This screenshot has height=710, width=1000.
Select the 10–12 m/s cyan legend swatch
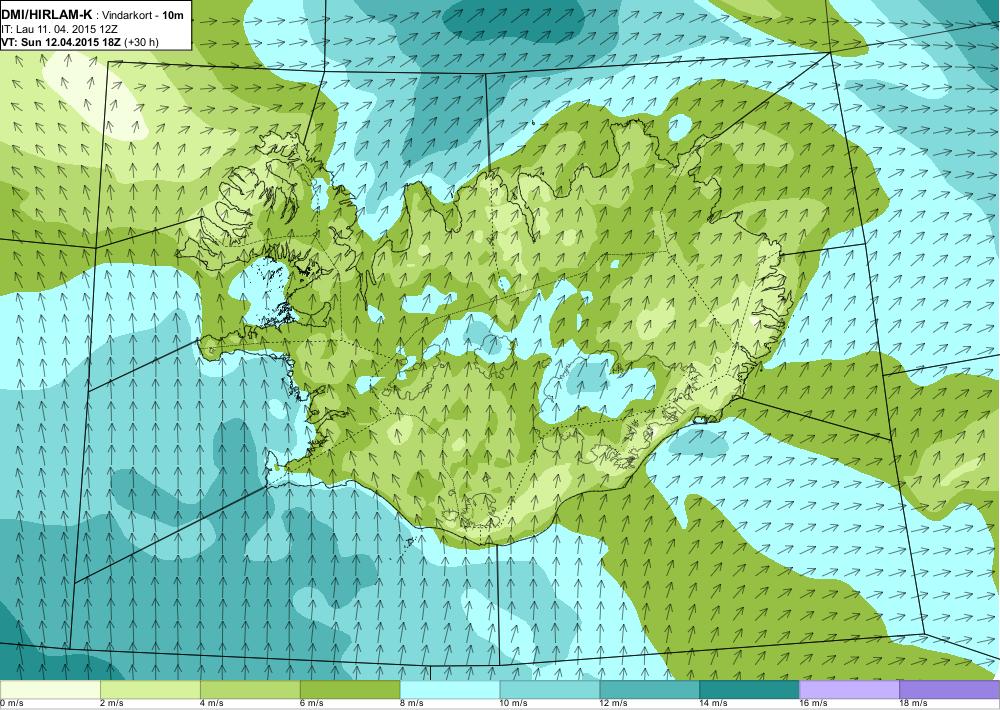550,689
